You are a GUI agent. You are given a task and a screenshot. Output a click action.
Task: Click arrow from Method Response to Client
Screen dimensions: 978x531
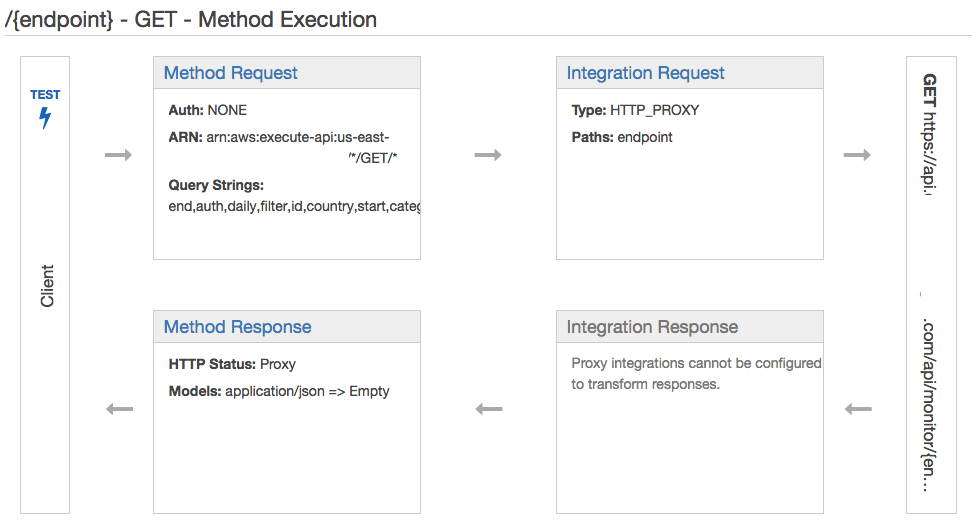(x=119, y=409)
